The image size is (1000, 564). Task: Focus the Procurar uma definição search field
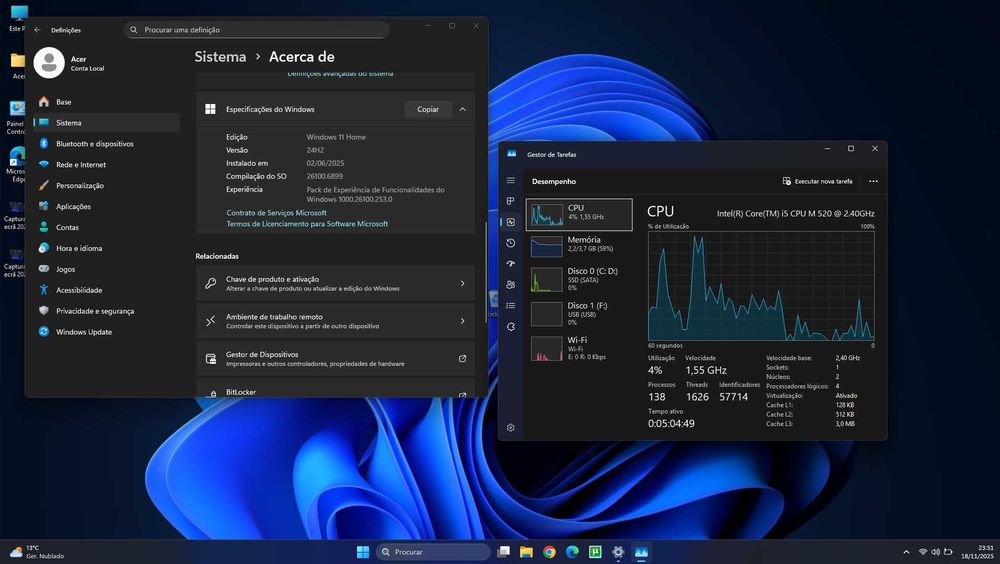[256, 29]
